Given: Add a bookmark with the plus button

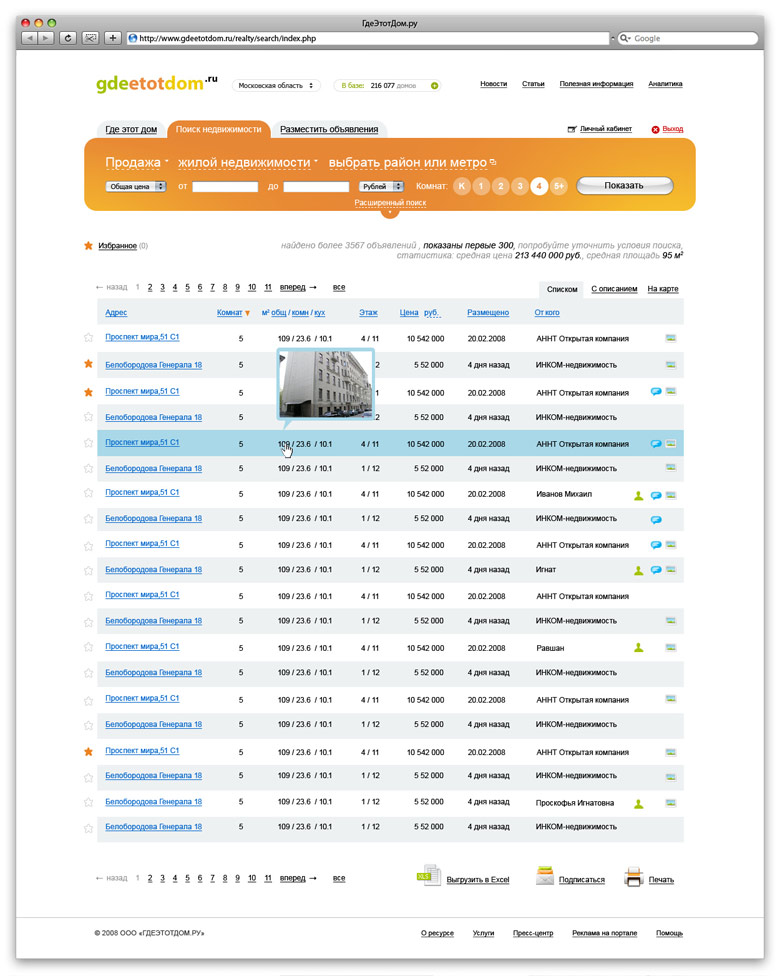Looking at the screenshot, I should point(113,38).
